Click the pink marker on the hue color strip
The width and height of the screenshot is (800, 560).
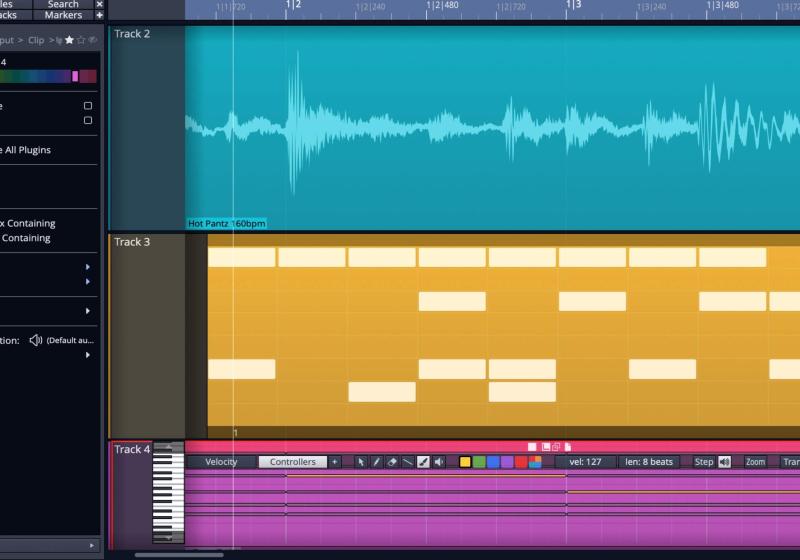pyautogui.click(x=75, y=77)
